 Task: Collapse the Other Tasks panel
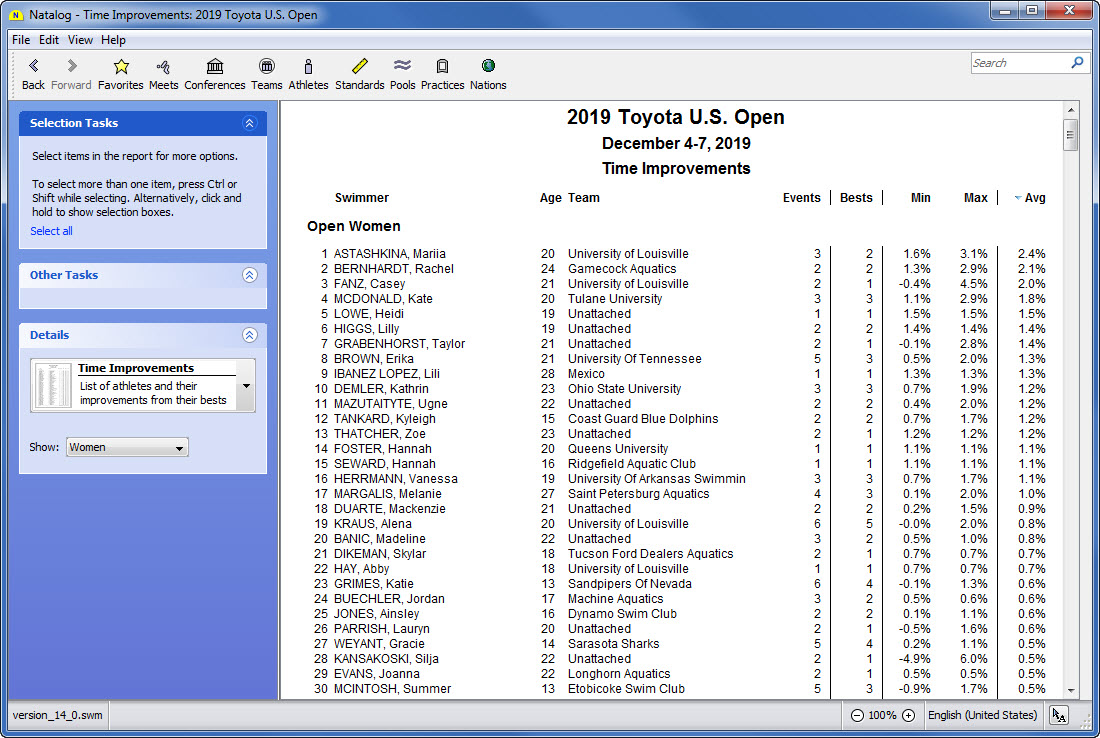click(x=249, y=275)
